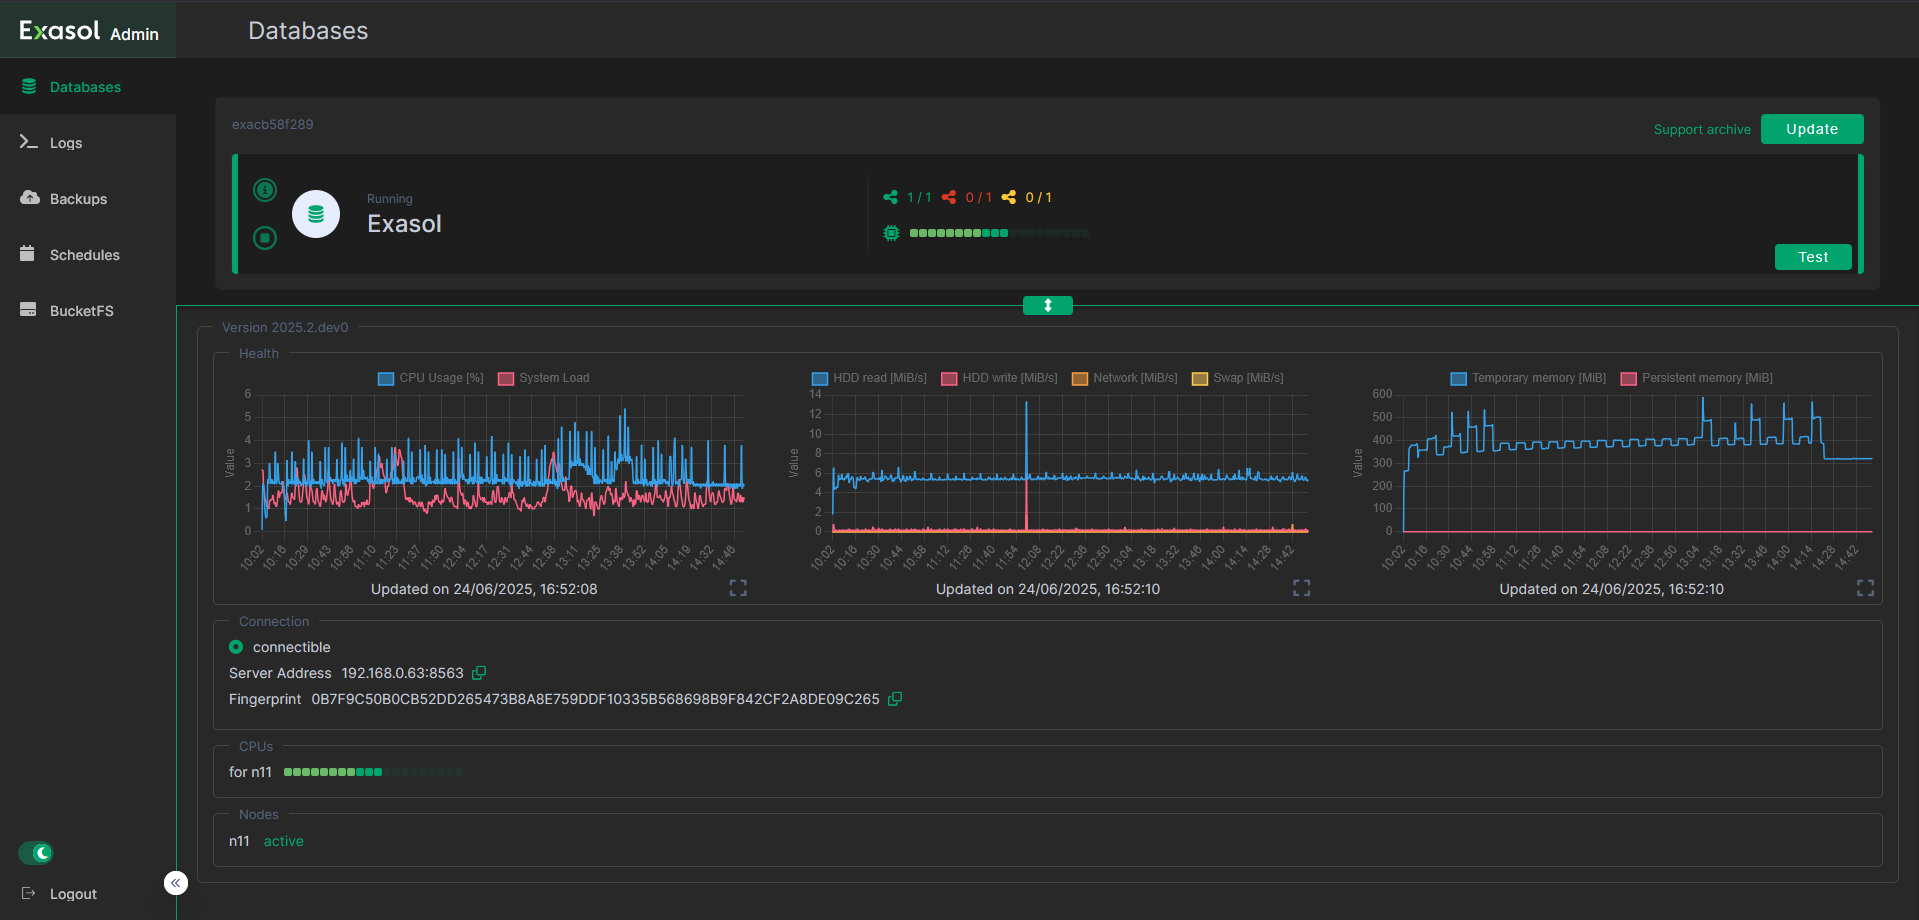
Task: Click the database id exacb58f289
Action: (x=273, y=125)
